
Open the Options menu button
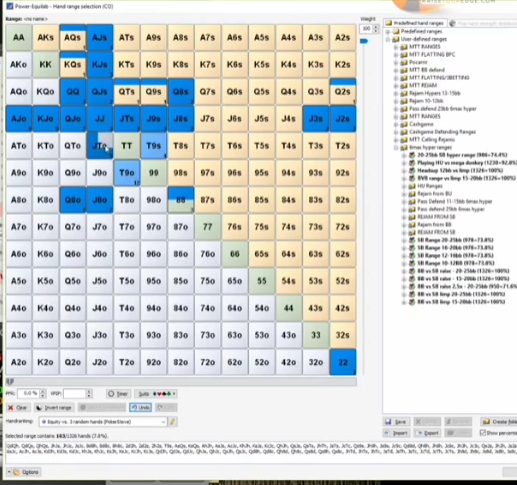(24, 472)
